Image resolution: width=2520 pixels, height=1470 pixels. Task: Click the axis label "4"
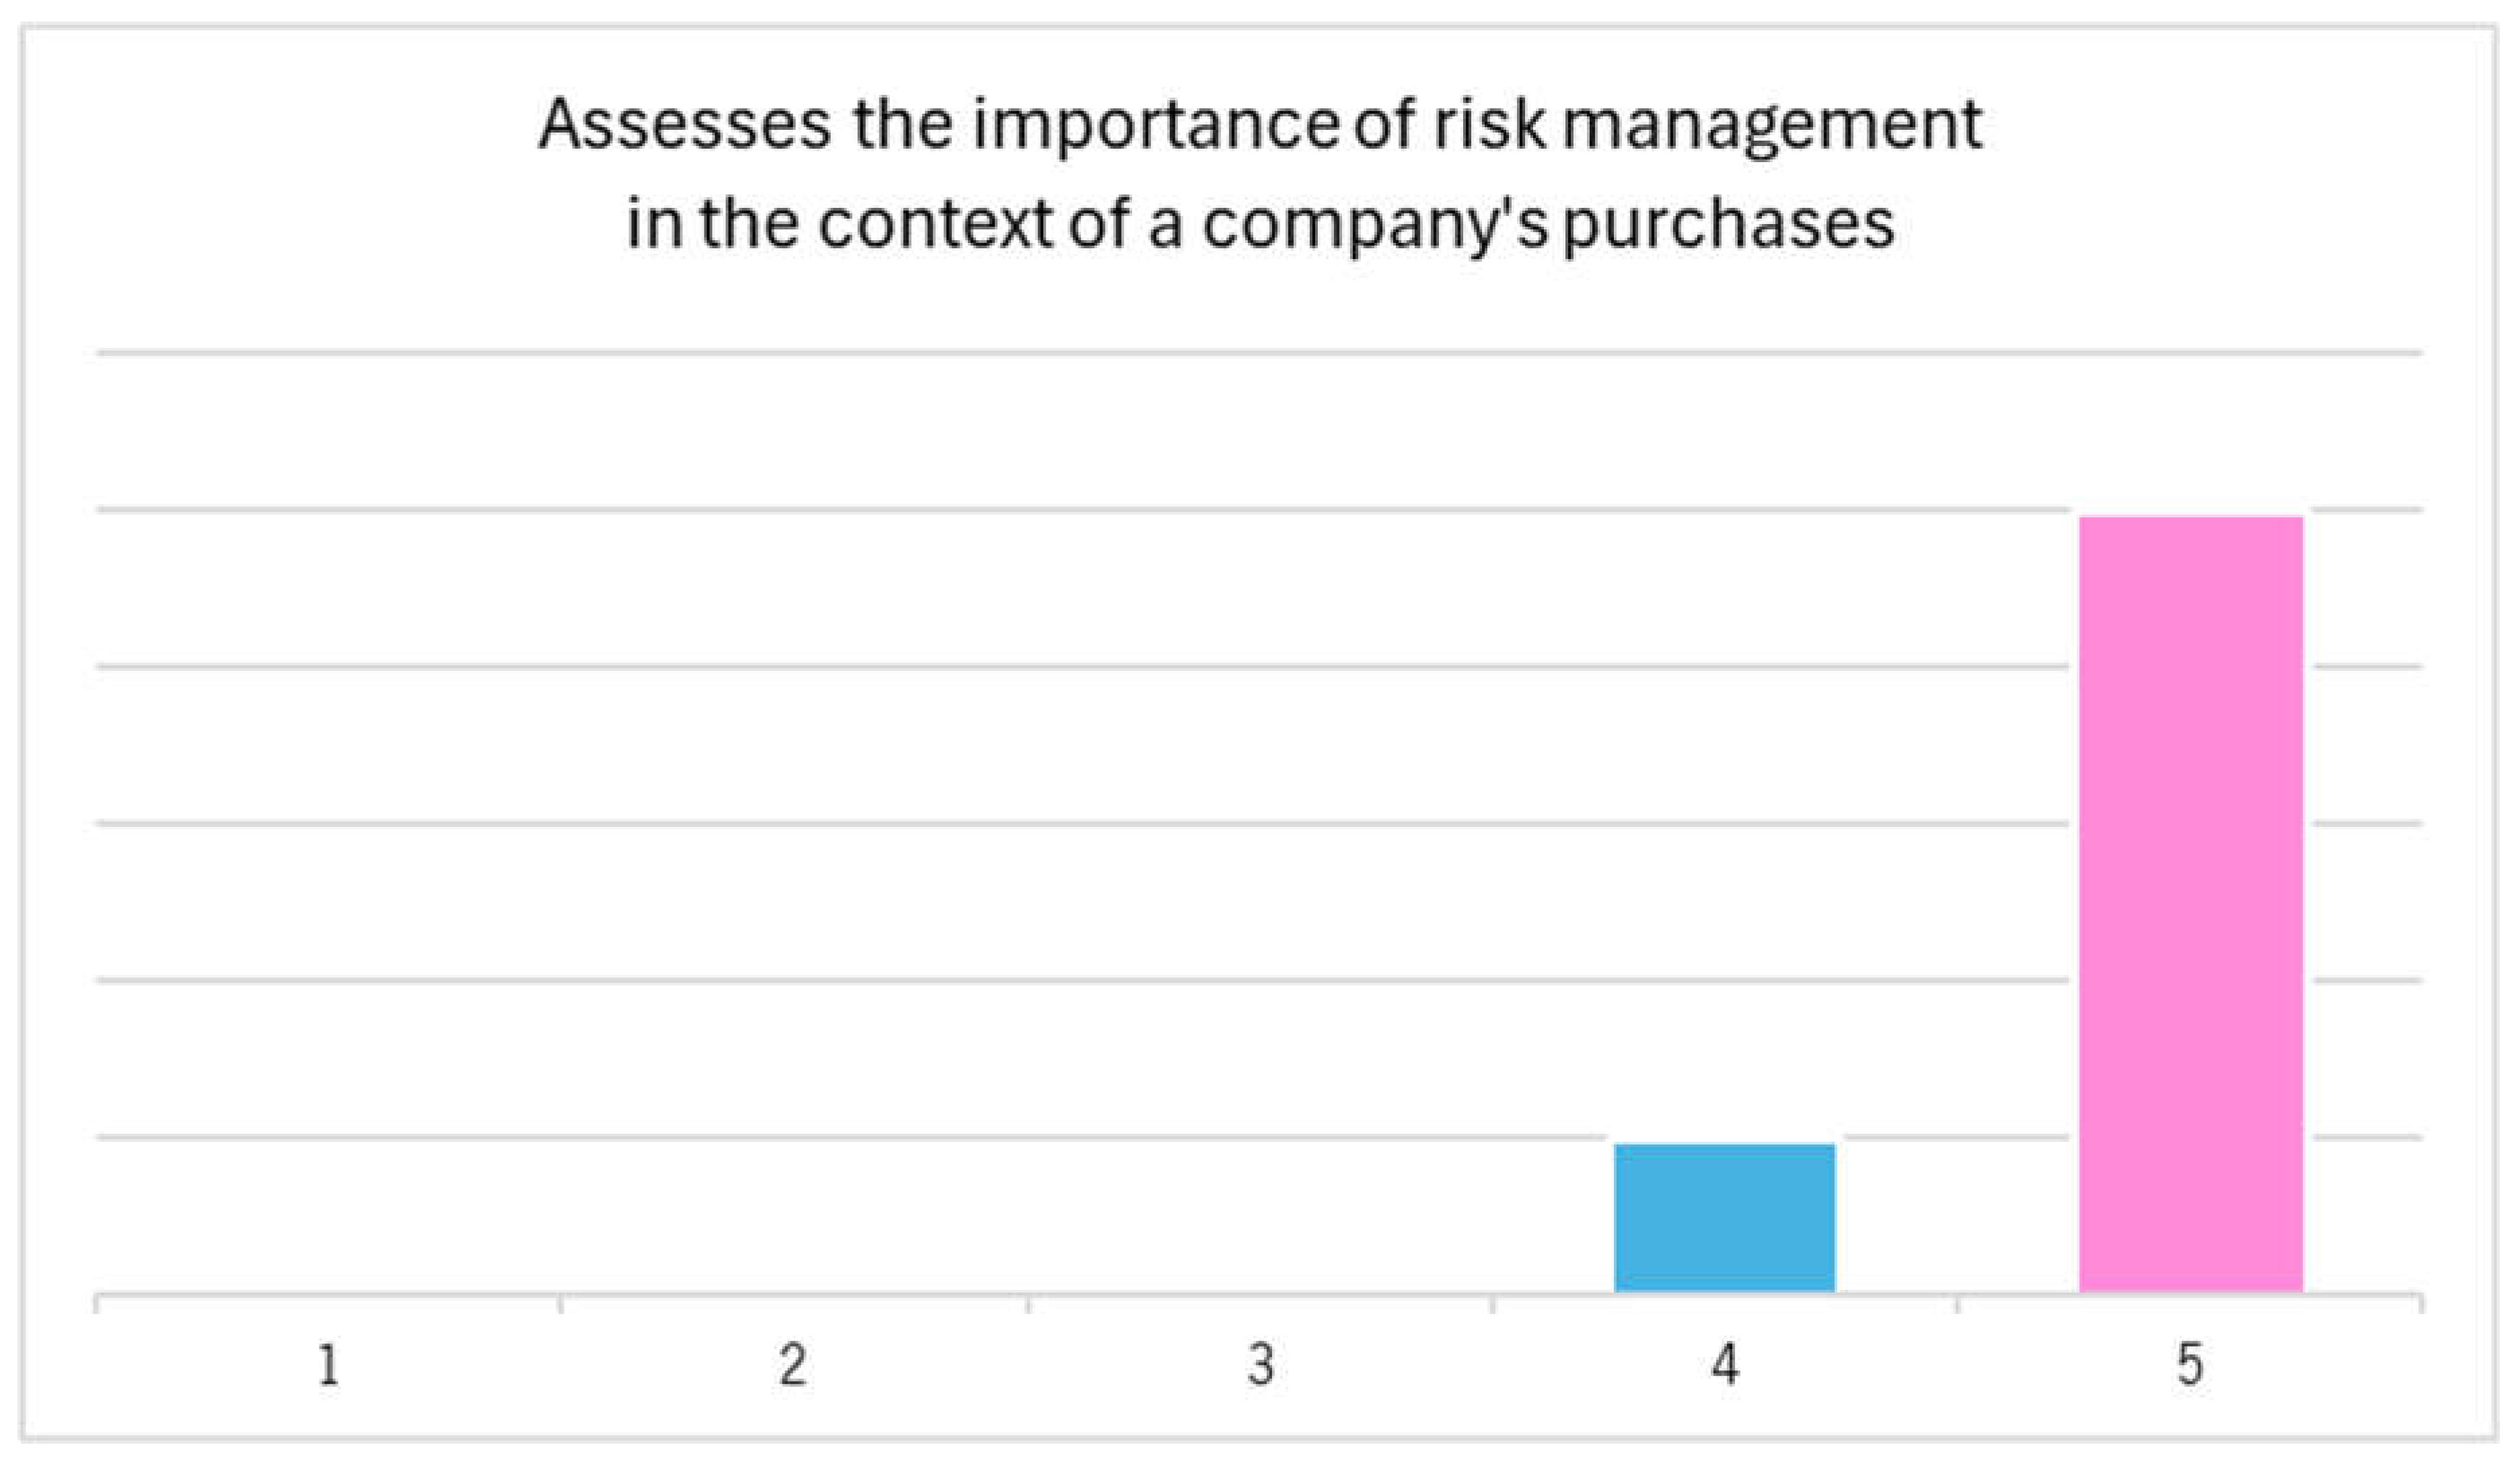(1725, 1365)
